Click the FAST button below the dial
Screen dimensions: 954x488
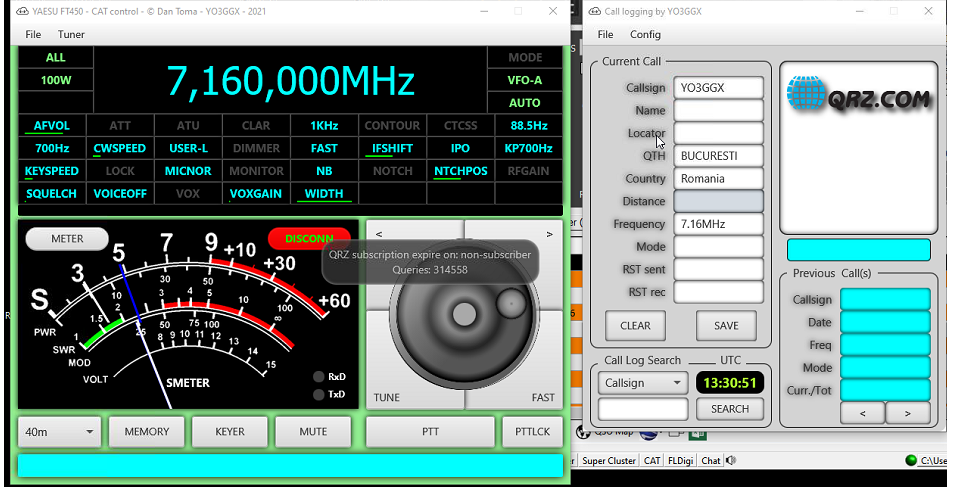tap(543, 397)
